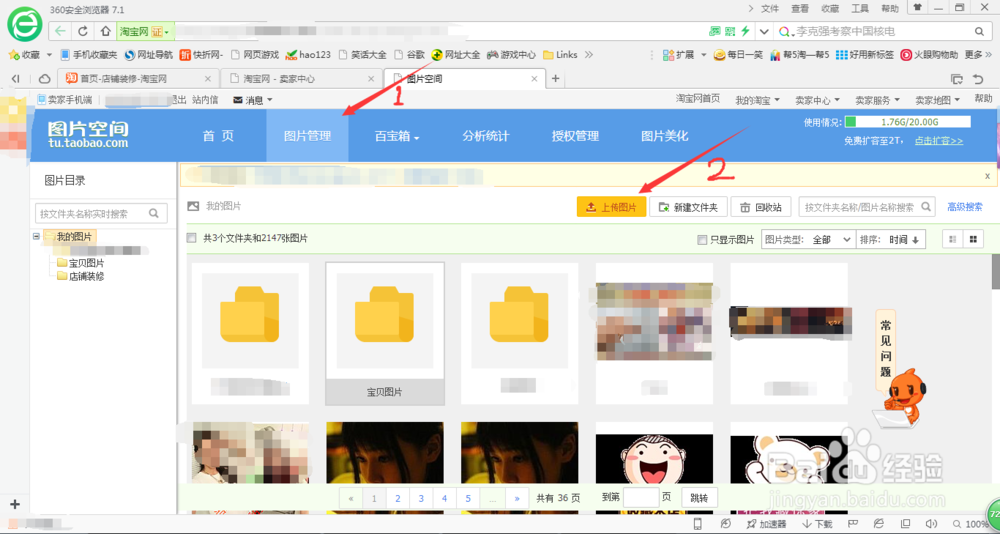Go to the browser home page icon

pyautogui.click(x=105, y=31)
